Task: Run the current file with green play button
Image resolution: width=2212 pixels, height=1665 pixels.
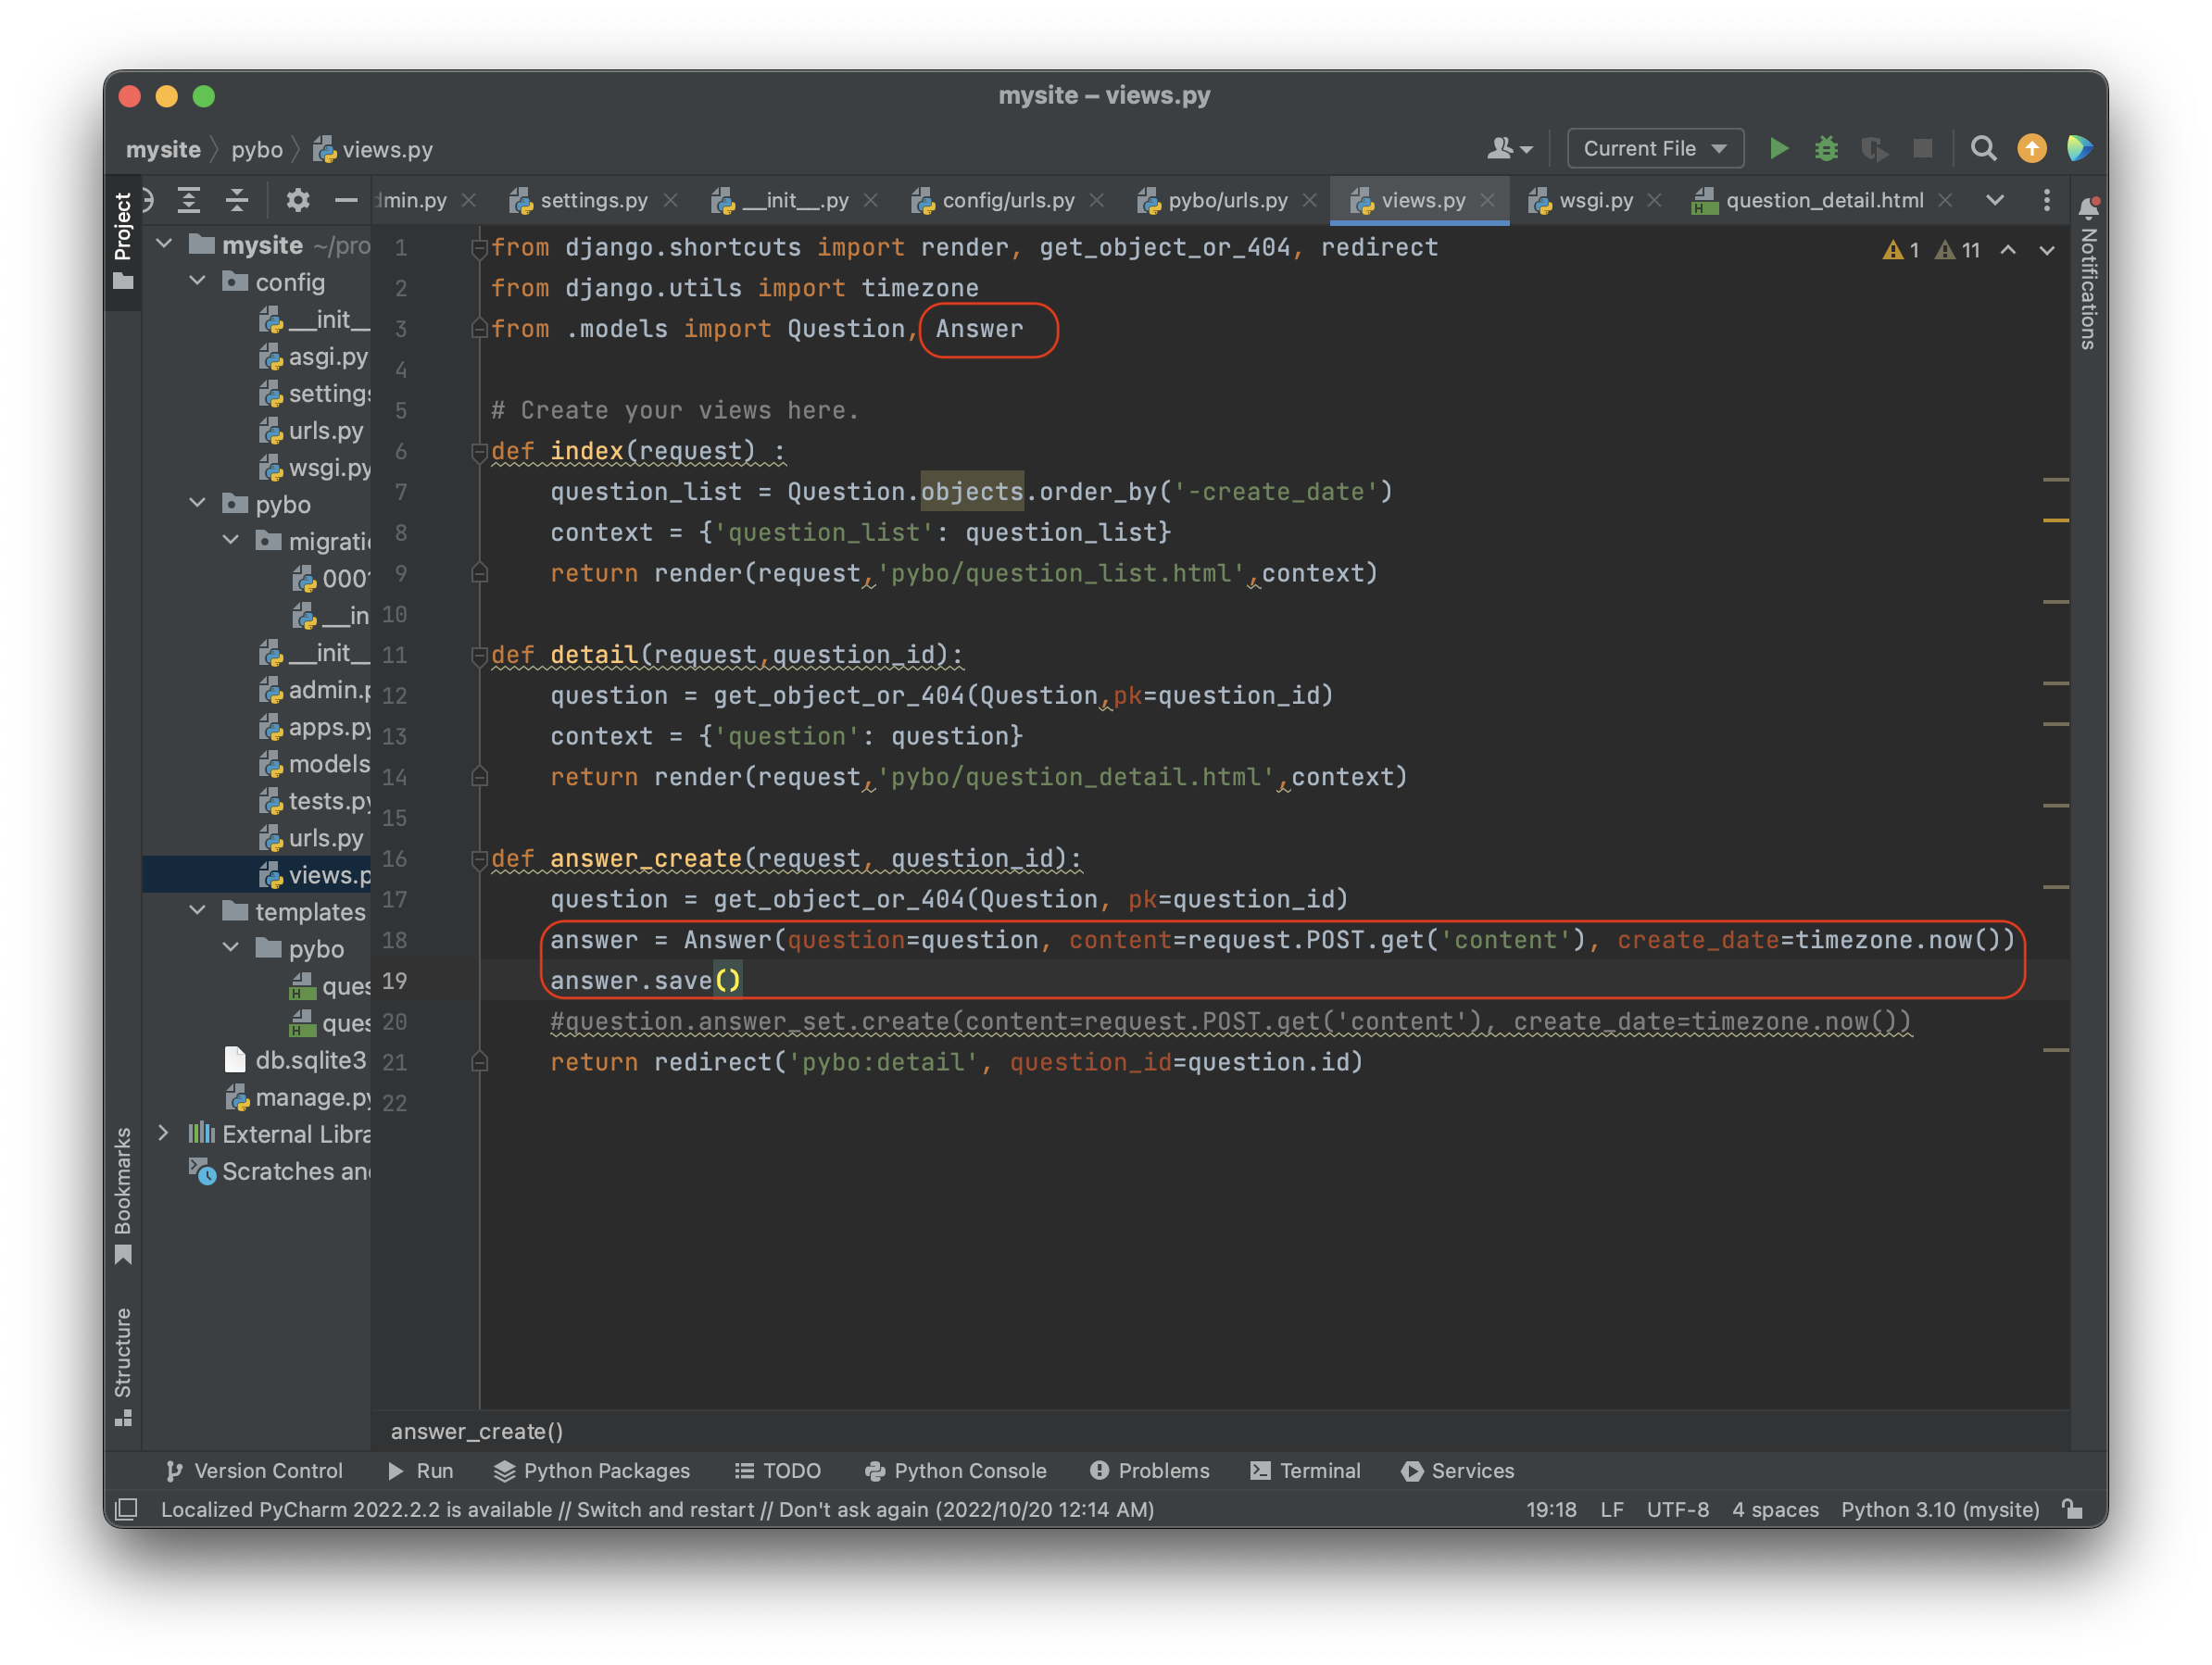Action: (1778, 149)
